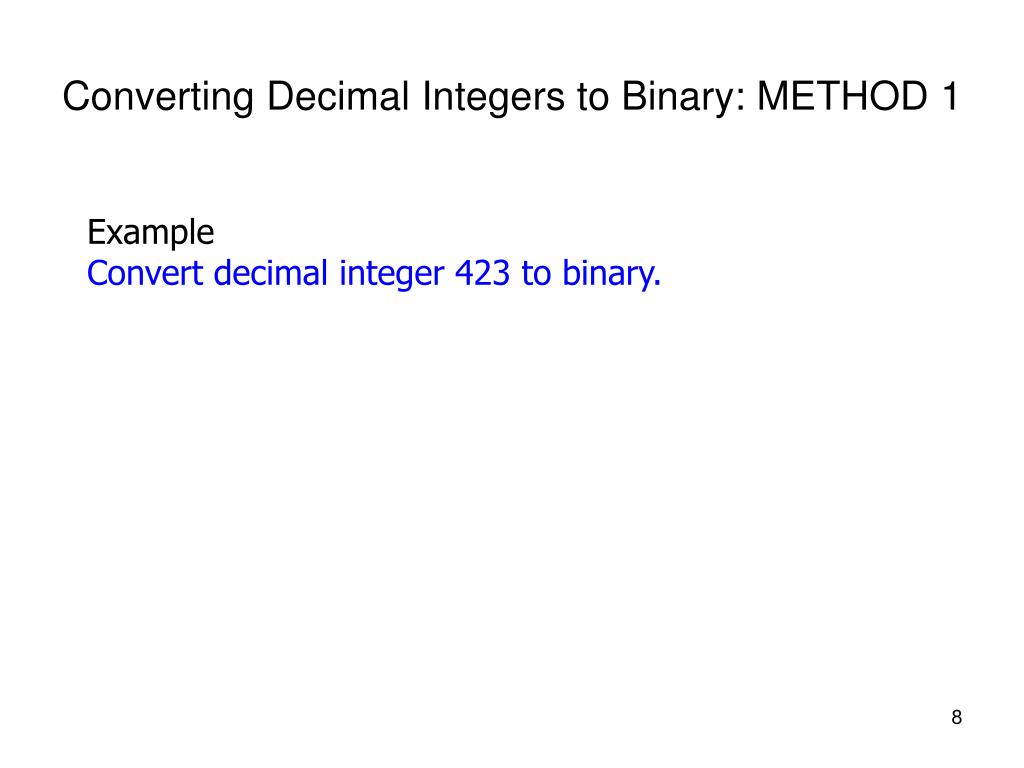Click the capital "C" in blue "Convert"

click(96, 273)
